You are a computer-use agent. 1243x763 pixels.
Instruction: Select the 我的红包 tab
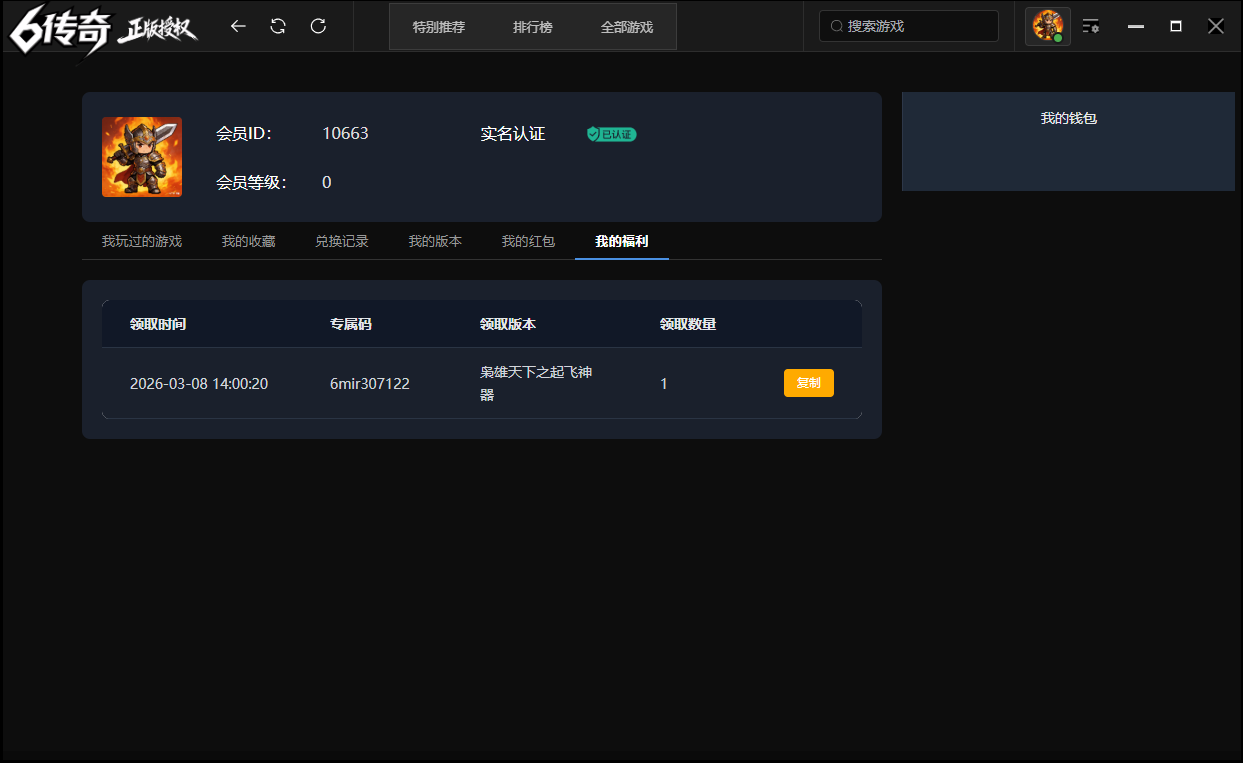528,240
